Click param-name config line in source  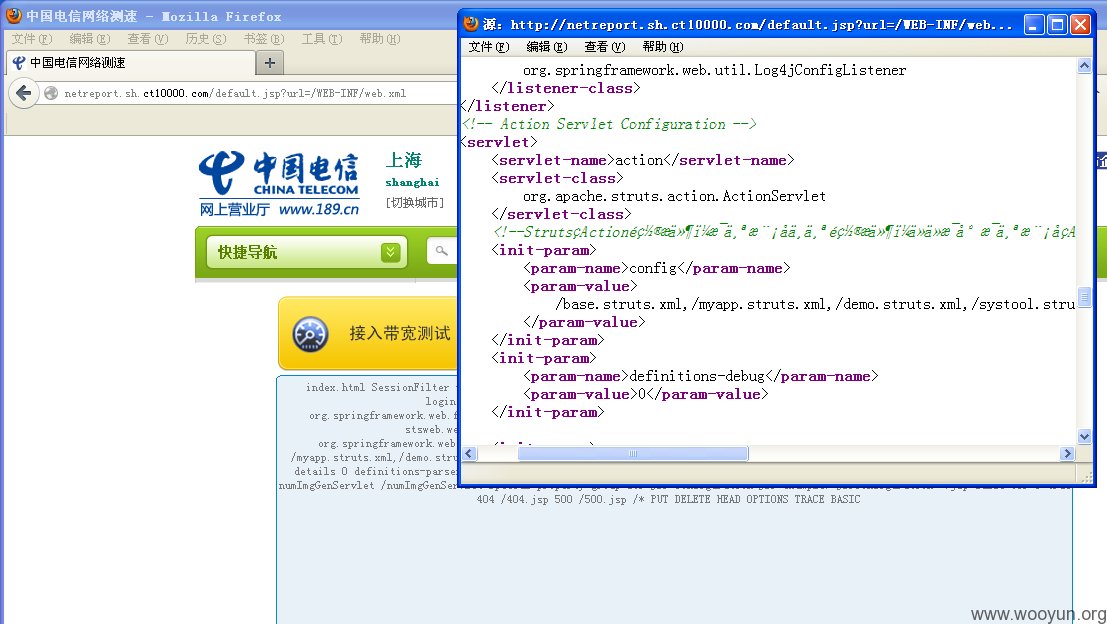(x=657, y=268)
